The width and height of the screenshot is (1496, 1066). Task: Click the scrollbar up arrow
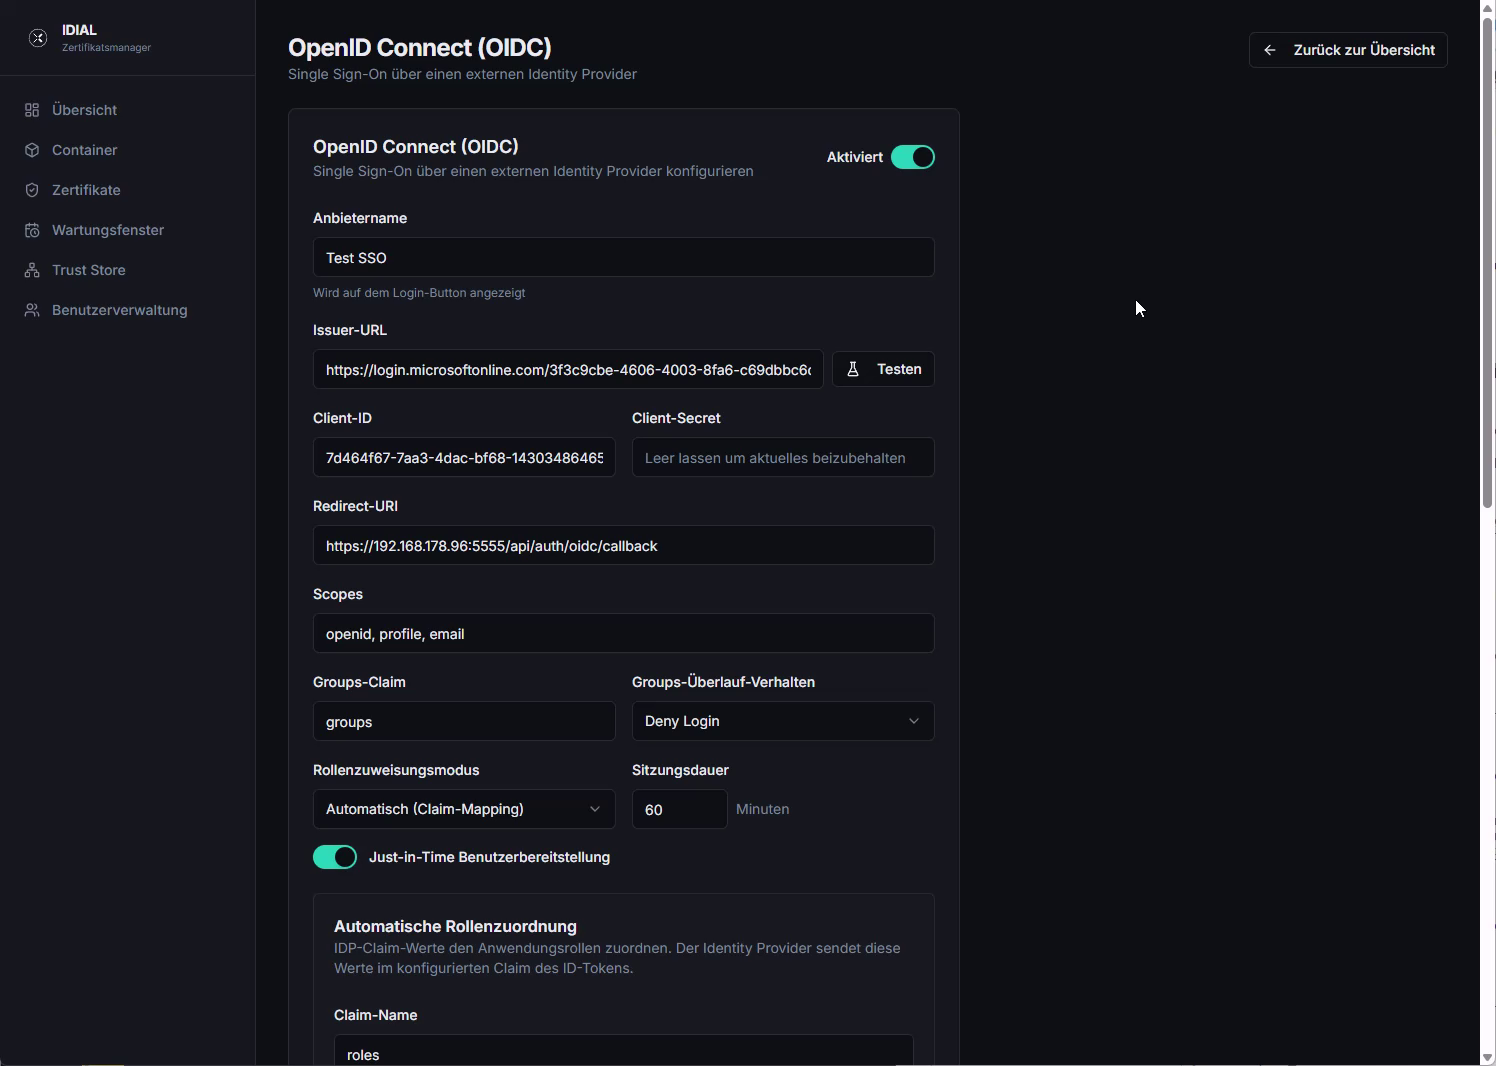pyautogui.click(x=1487, y=8)
